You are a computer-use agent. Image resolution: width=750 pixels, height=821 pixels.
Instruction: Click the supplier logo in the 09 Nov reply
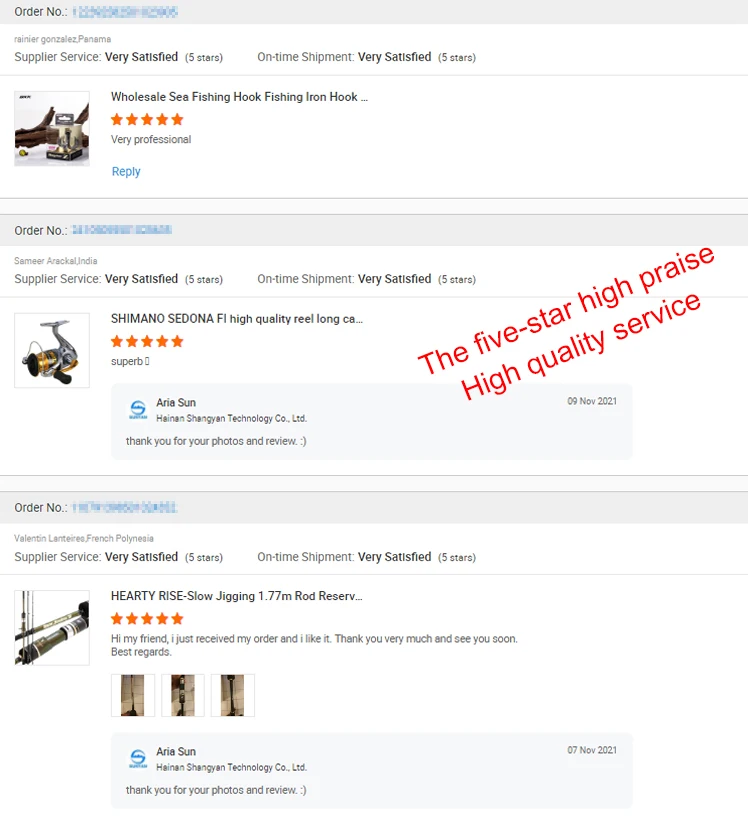(x=138, y=409)
